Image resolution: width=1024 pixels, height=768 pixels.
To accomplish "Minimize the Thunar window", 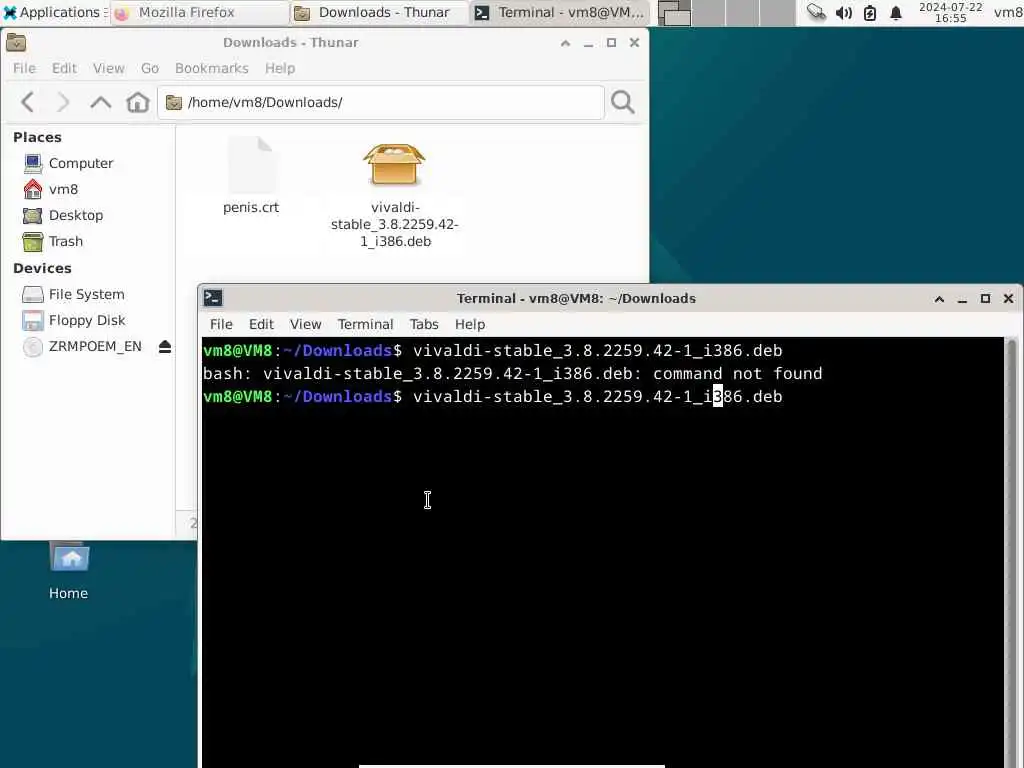I will (588, 43).
